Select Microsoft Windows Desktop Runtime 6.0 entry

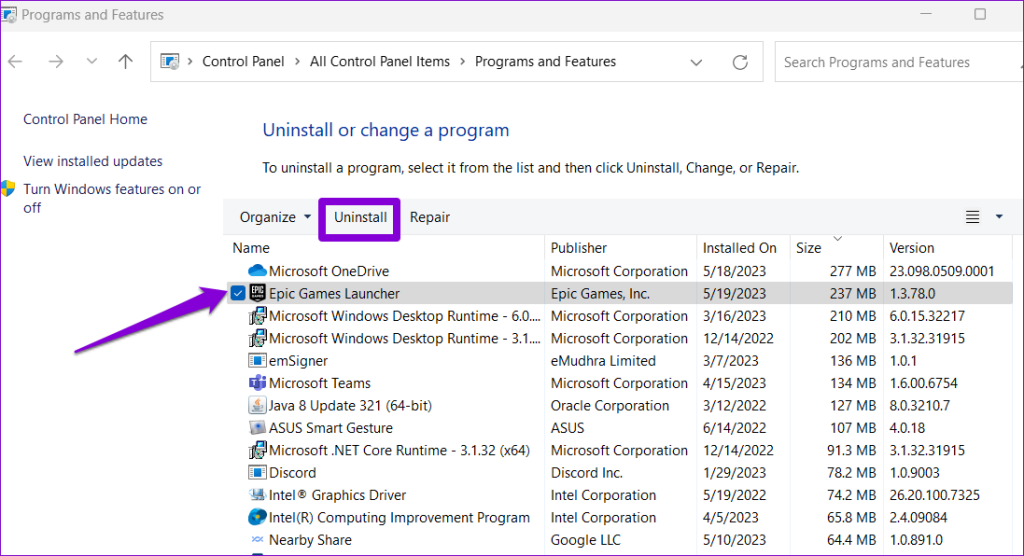pyautogui.click(x=405, y=316)
